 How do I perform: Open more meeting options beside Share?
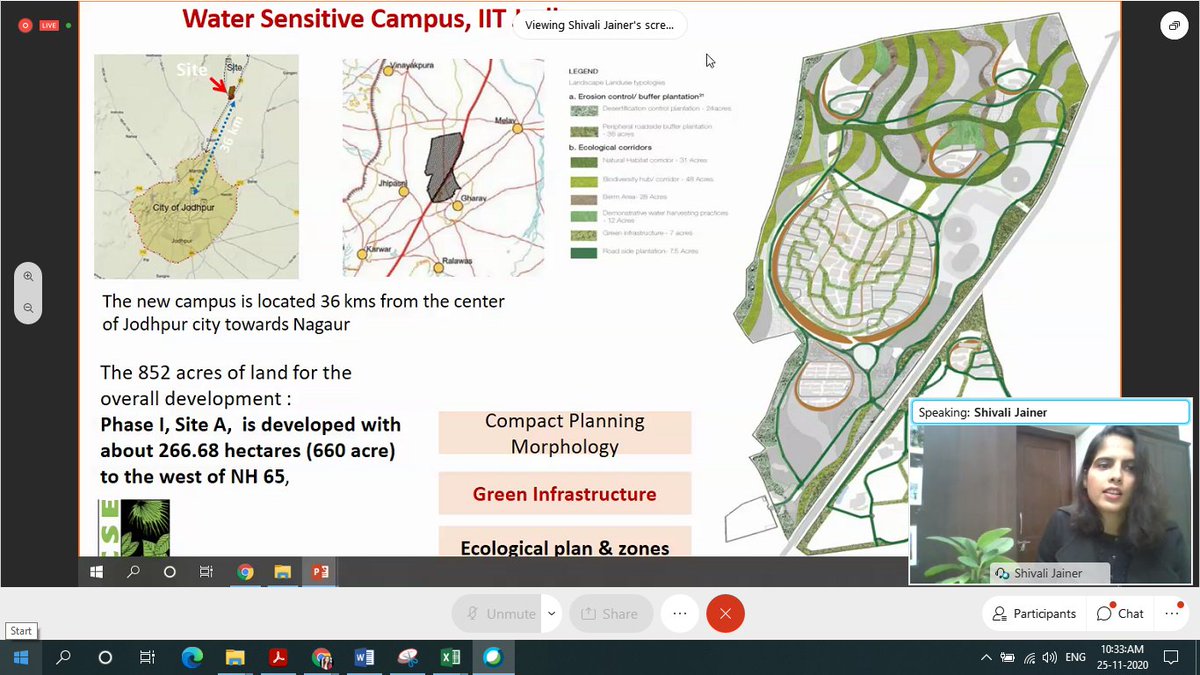pos(680,614)
